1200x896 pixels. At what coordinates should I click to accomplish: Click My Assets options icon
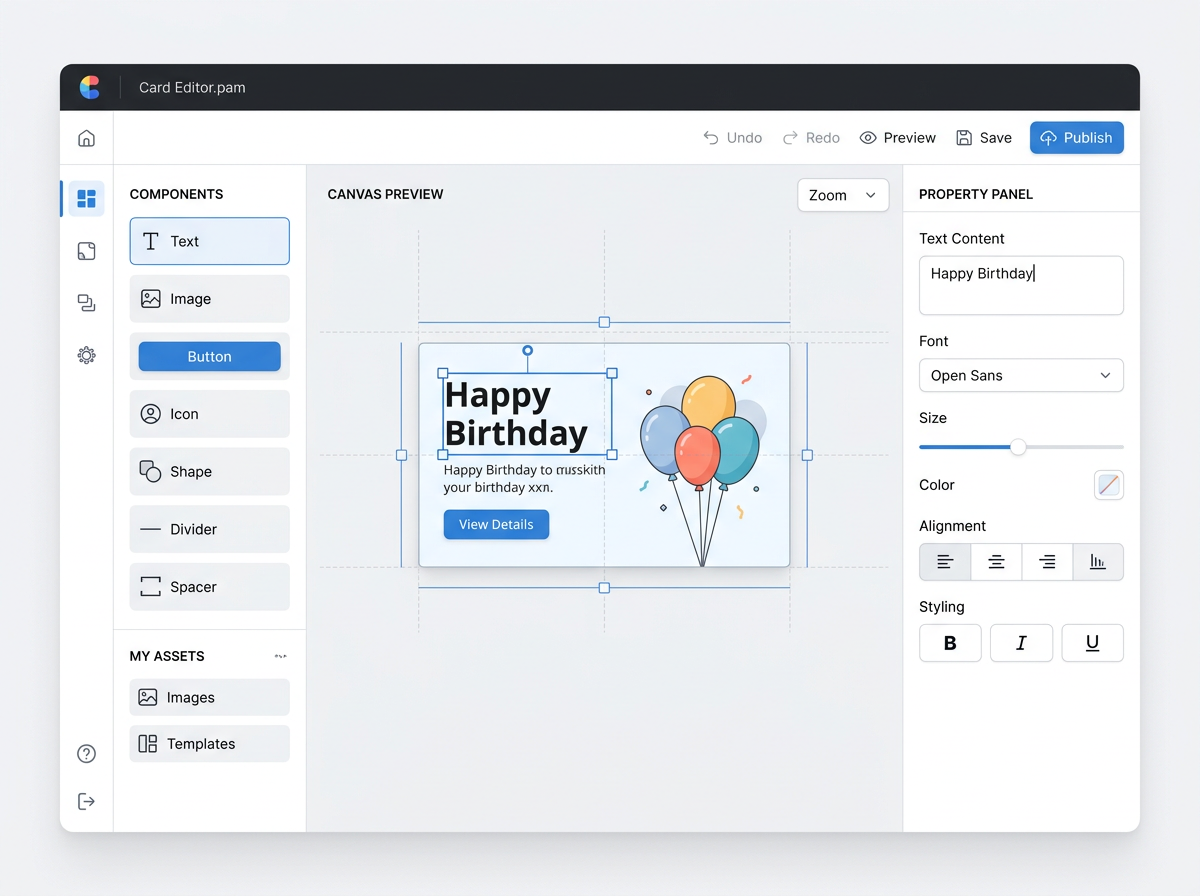(x=281, y=656)
